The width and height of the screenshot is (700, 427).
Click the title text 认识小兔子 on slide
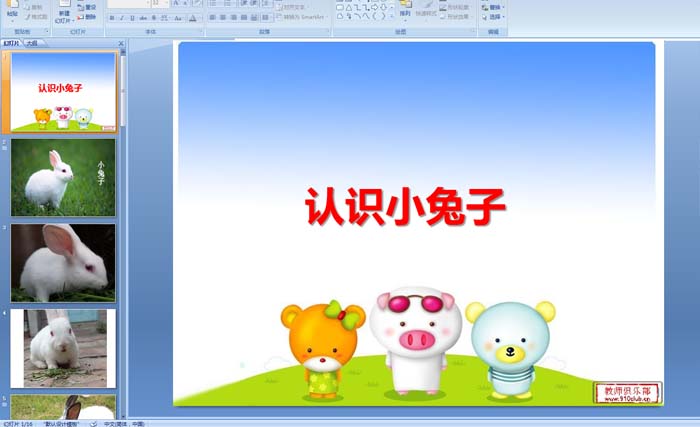click(405, 208)
